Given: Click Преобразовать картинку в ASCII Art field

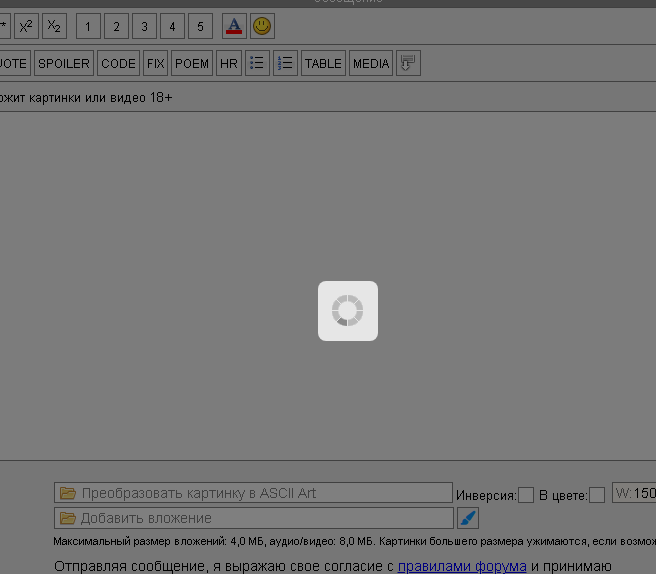Looking at the screenshot, I should click(x=254, y=493).
